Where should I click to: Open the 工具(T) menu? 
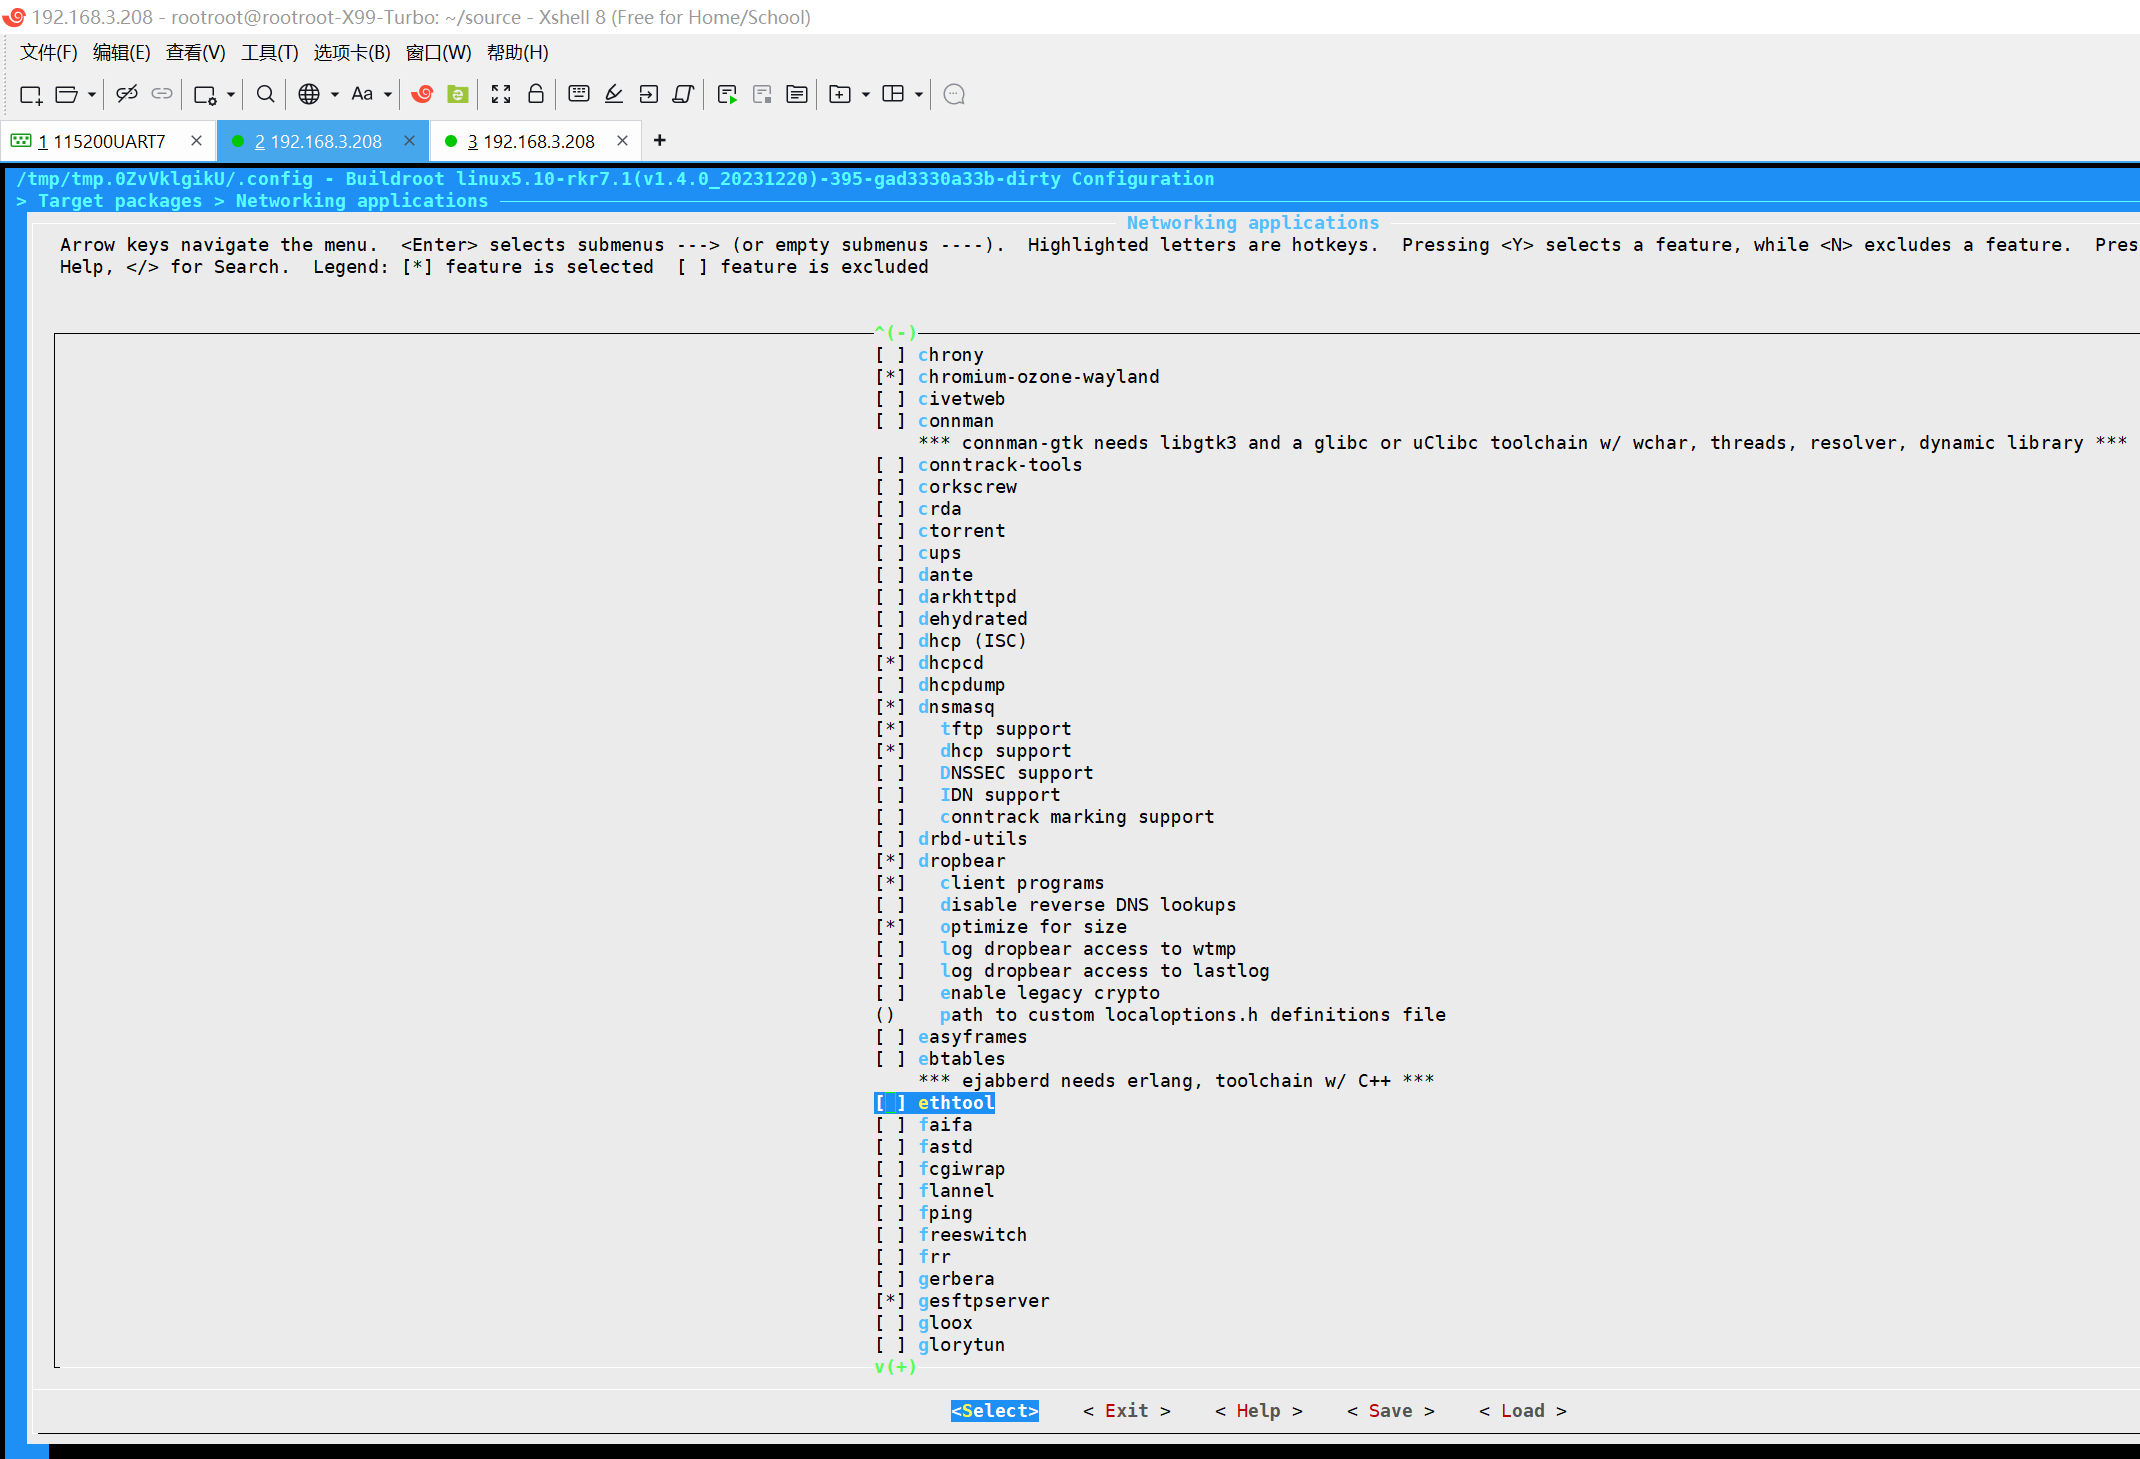(269, 52)
